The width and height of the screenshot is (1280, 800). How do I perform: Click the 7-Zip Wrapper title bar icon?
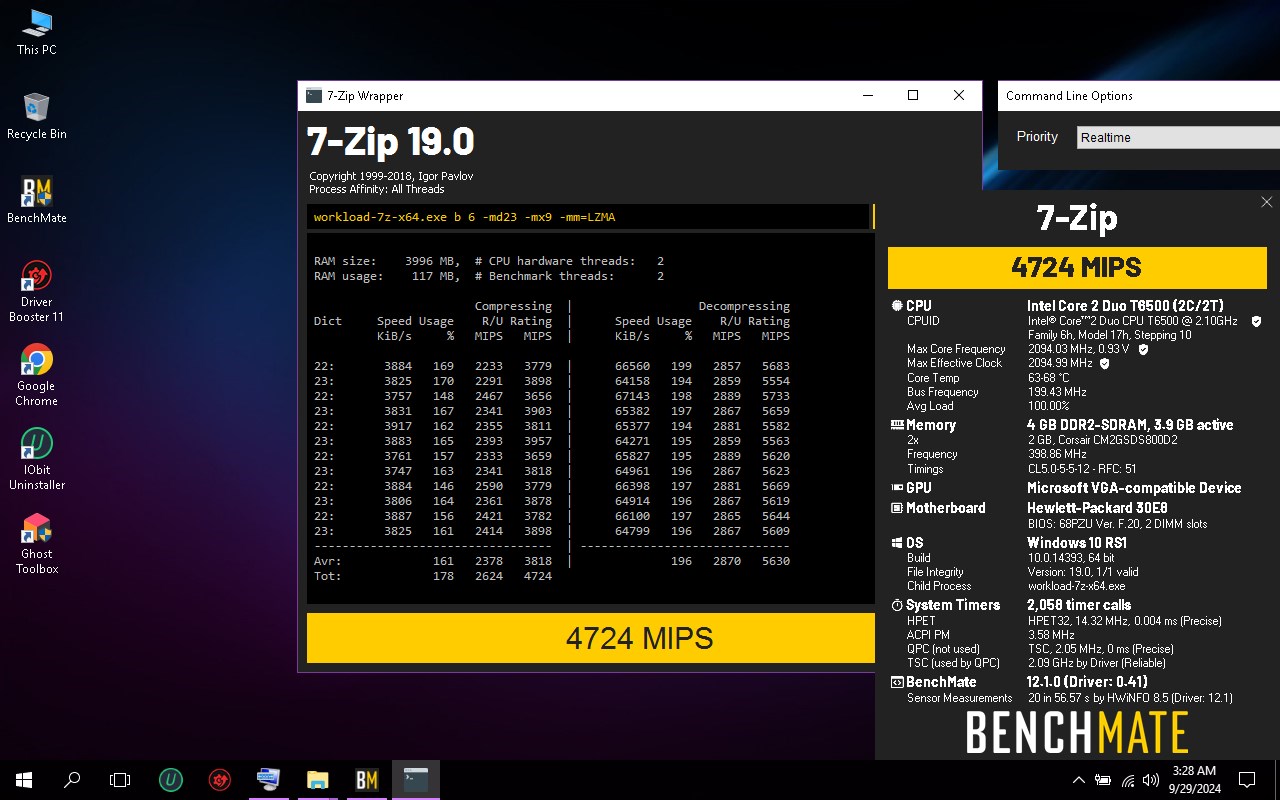coord(314,96)
